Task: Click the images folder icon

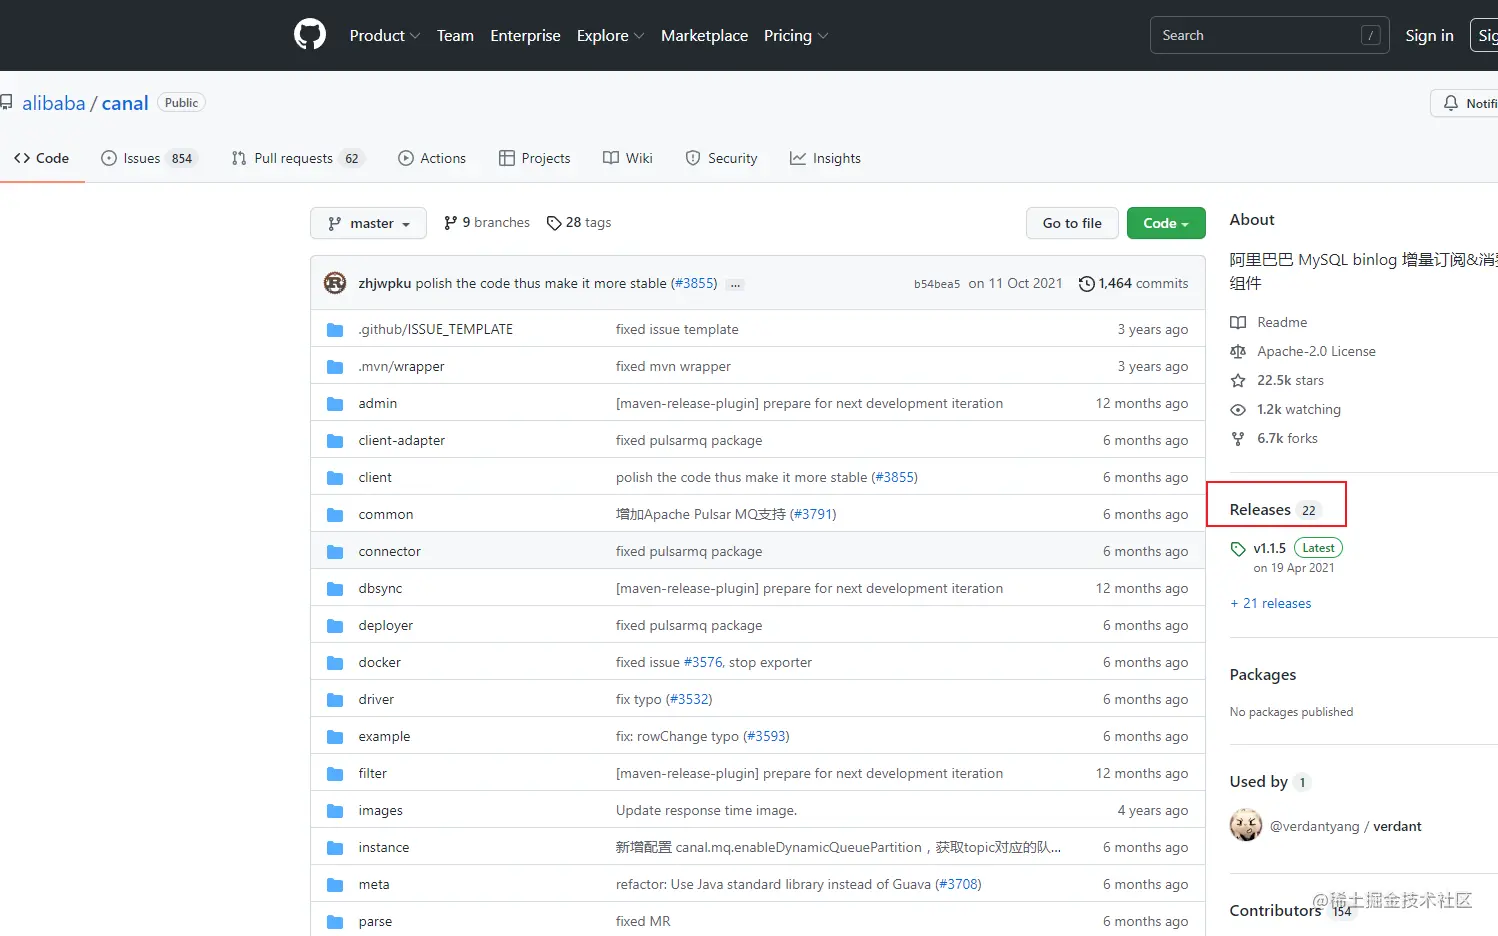Action: (x=335, y=811)
